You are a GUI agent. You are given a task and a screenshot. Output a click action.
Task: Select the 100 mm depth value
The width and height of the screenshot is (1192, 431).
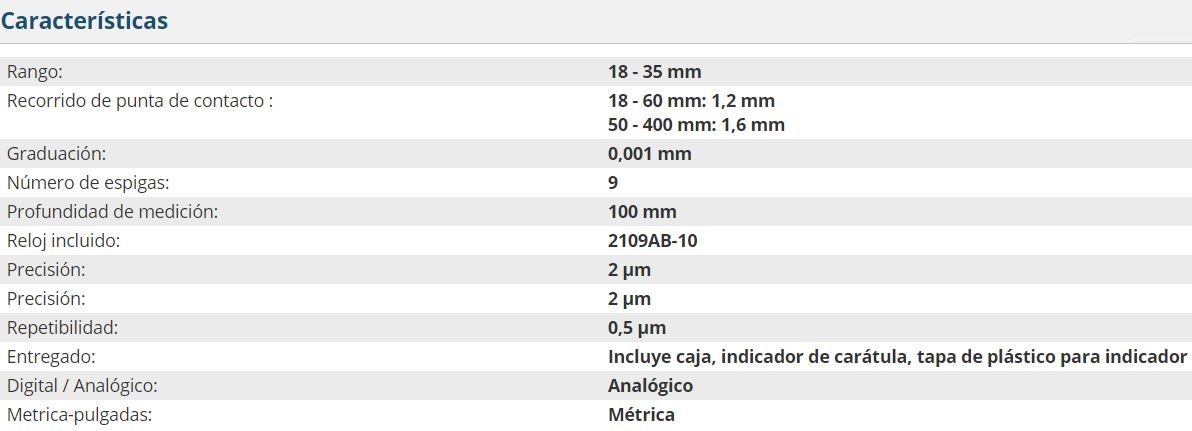point(642,212)
